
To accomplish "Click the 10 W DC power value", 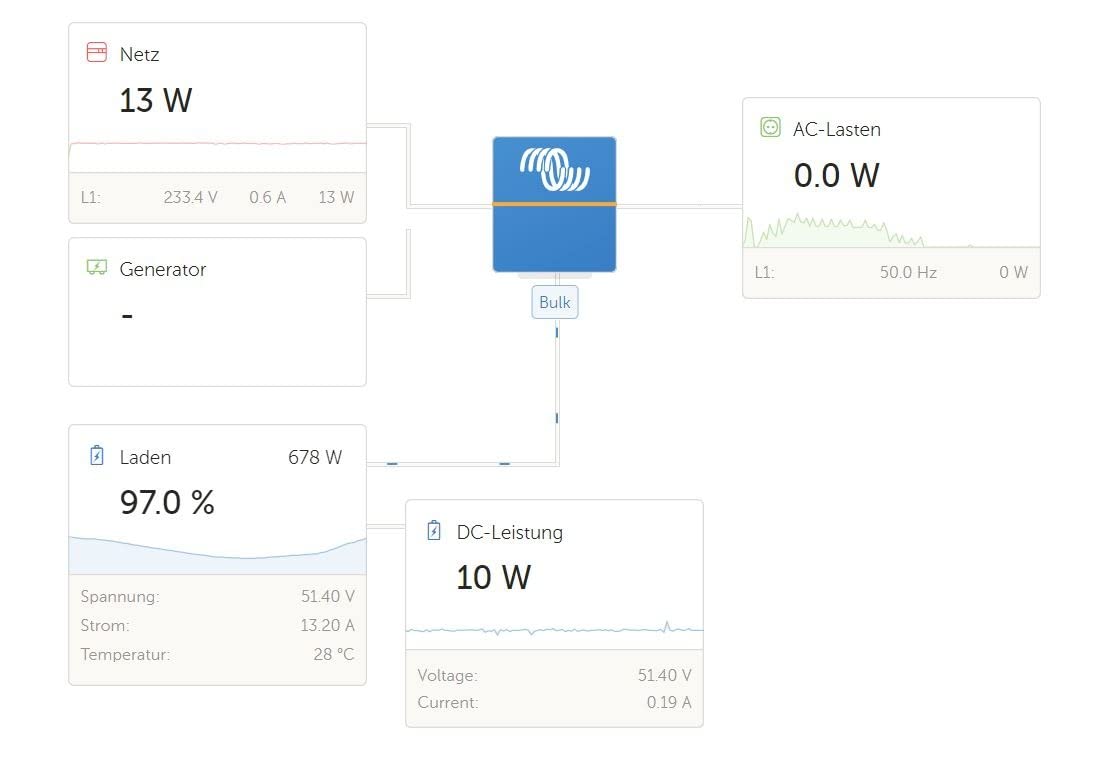I will pos(493,577).
